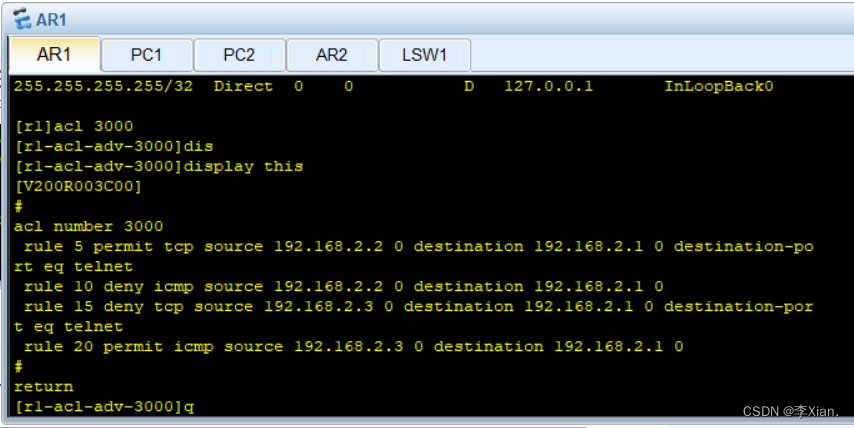This screenshot has width=854, height=428.
Task: Click the 'acl number 3000' line
Action: click(88, 227)
